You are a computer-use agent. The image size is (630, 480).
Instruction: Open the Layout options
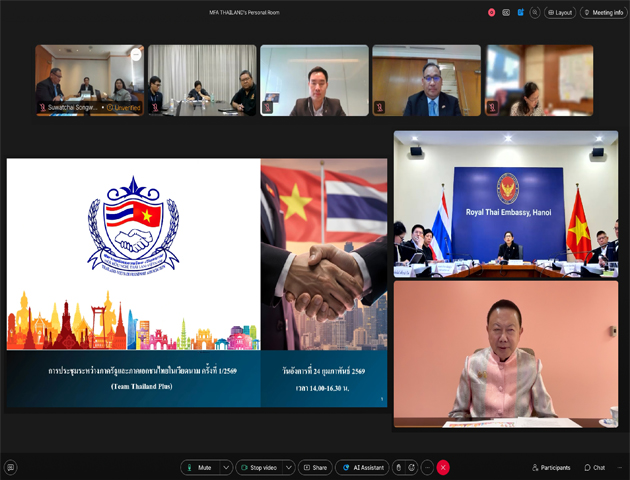[559, 12]
